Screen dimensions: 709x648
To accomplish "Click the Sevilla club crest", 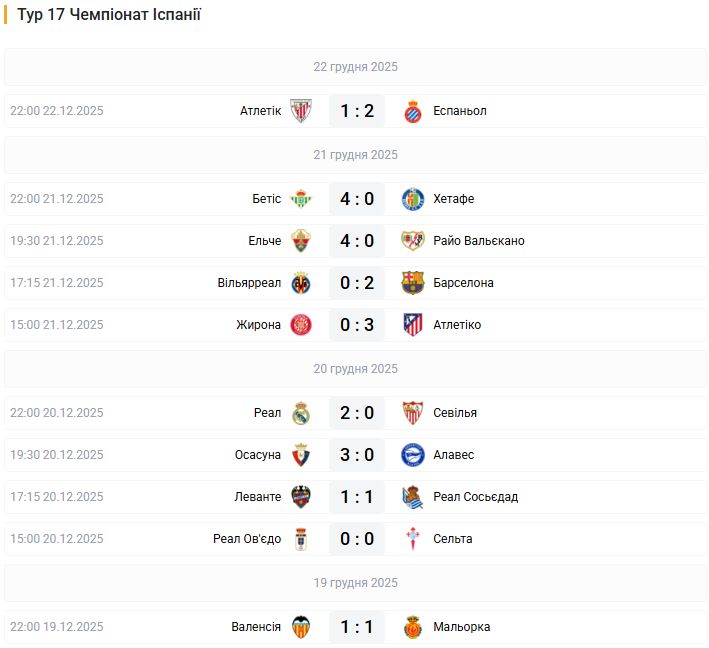I will (x=412, y=413).
